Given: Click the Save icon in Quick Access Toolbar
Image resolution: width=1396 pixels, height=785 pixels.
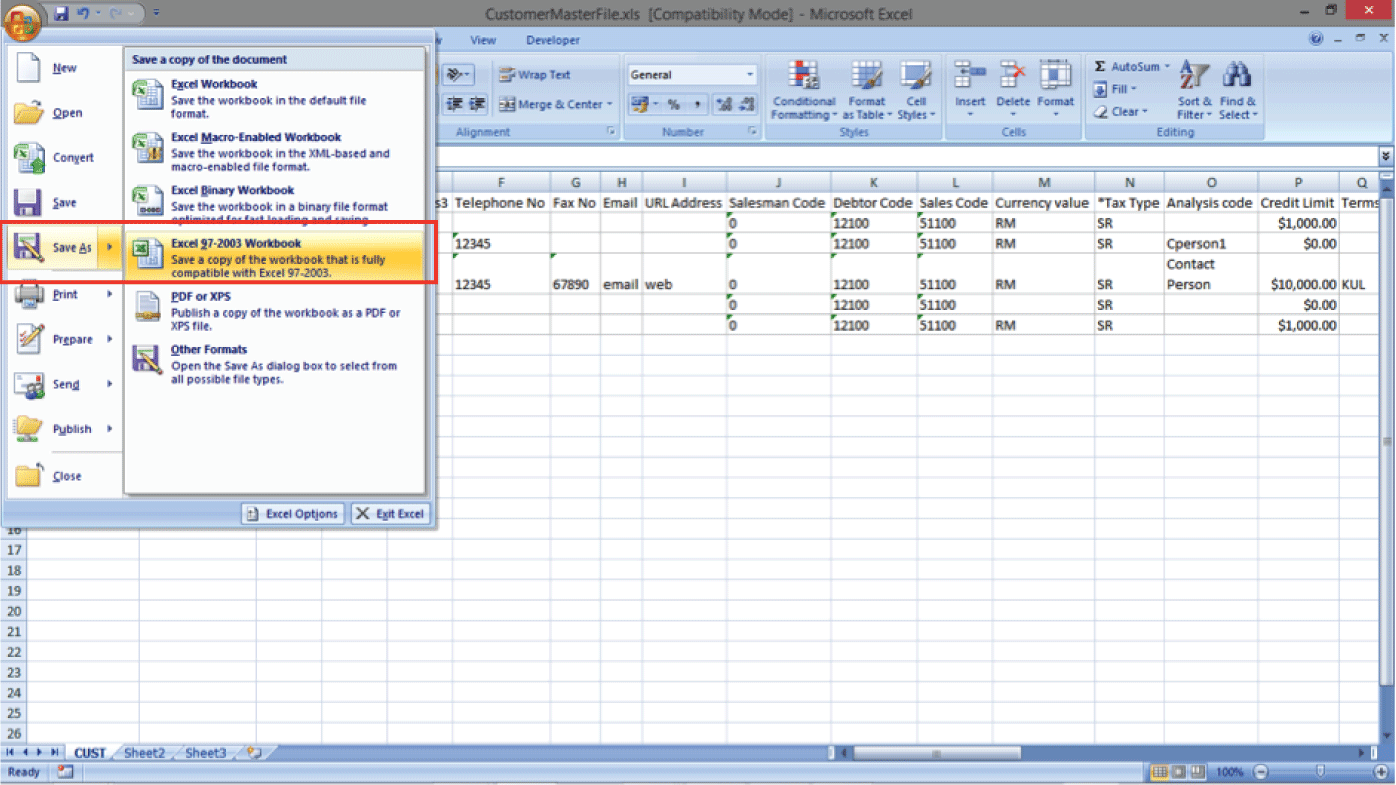Looking at the screenshot, I should tap(62, 14).
